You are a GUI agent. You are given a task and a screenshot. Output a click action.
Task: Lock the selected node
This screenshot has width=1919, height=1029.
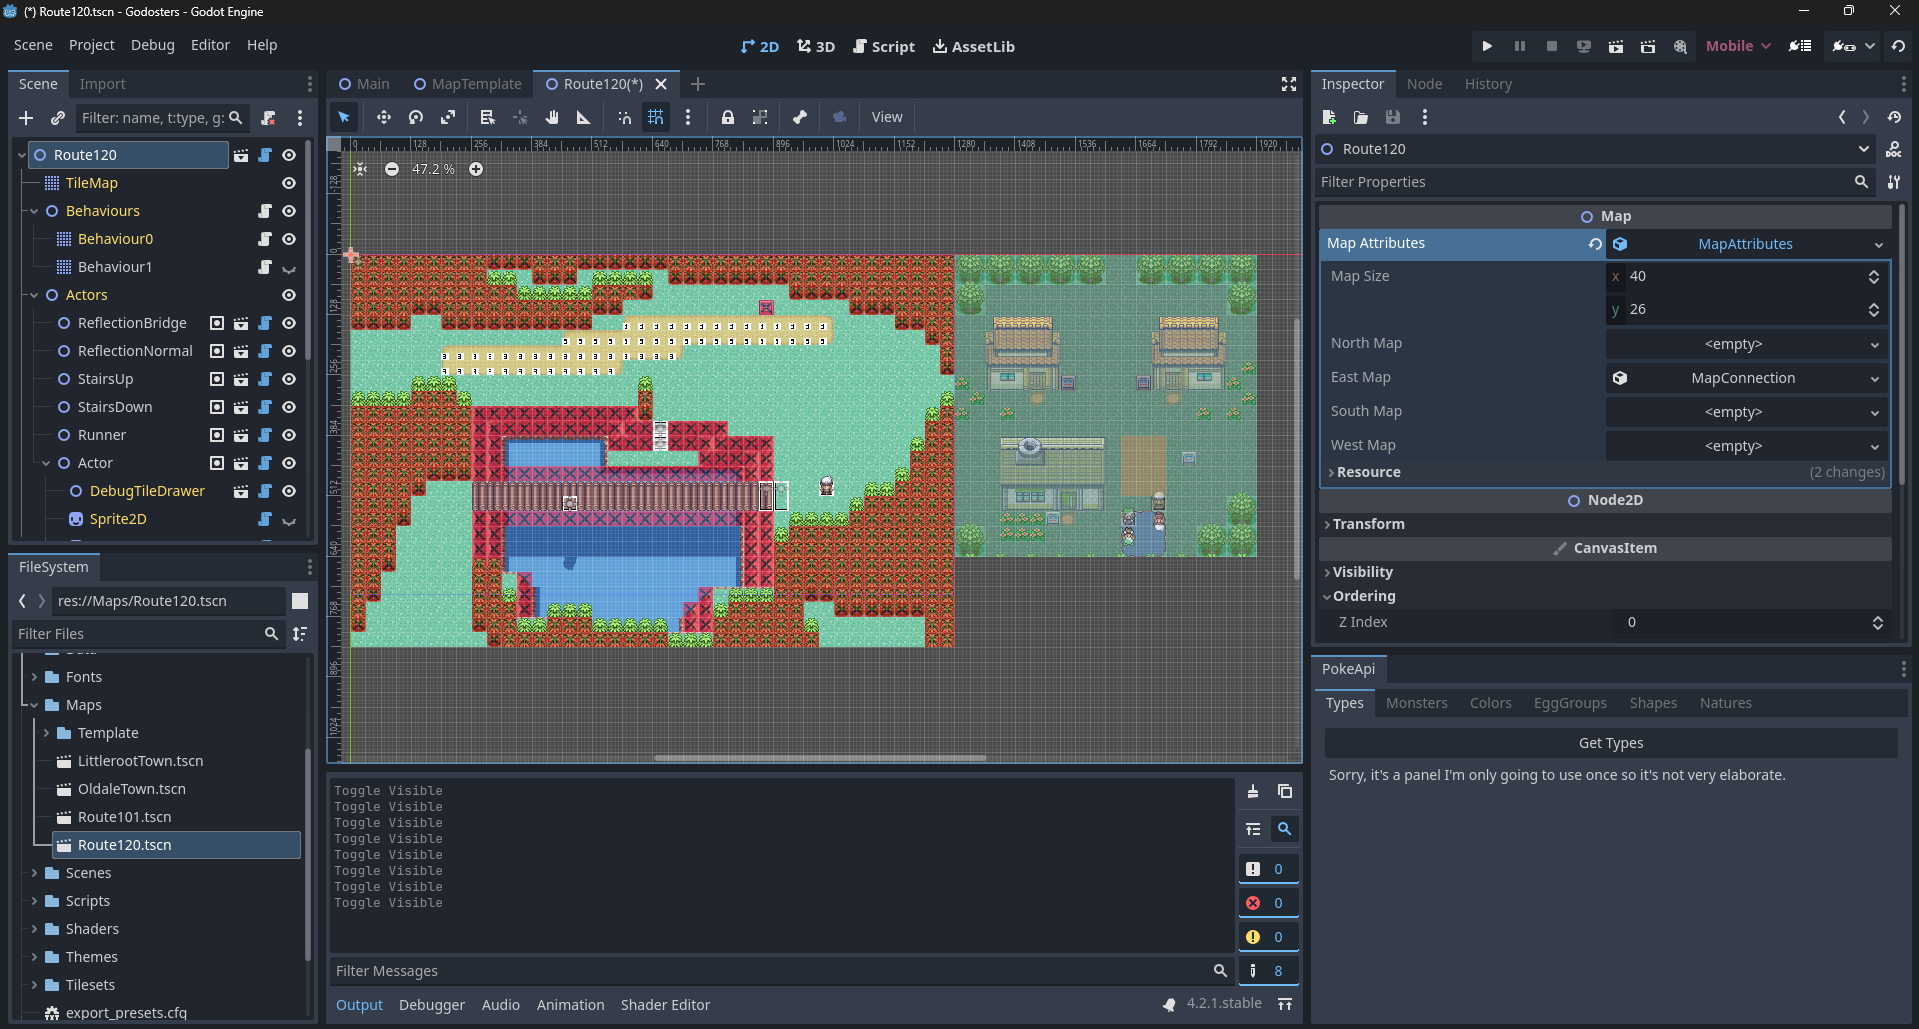pos(727,118)
